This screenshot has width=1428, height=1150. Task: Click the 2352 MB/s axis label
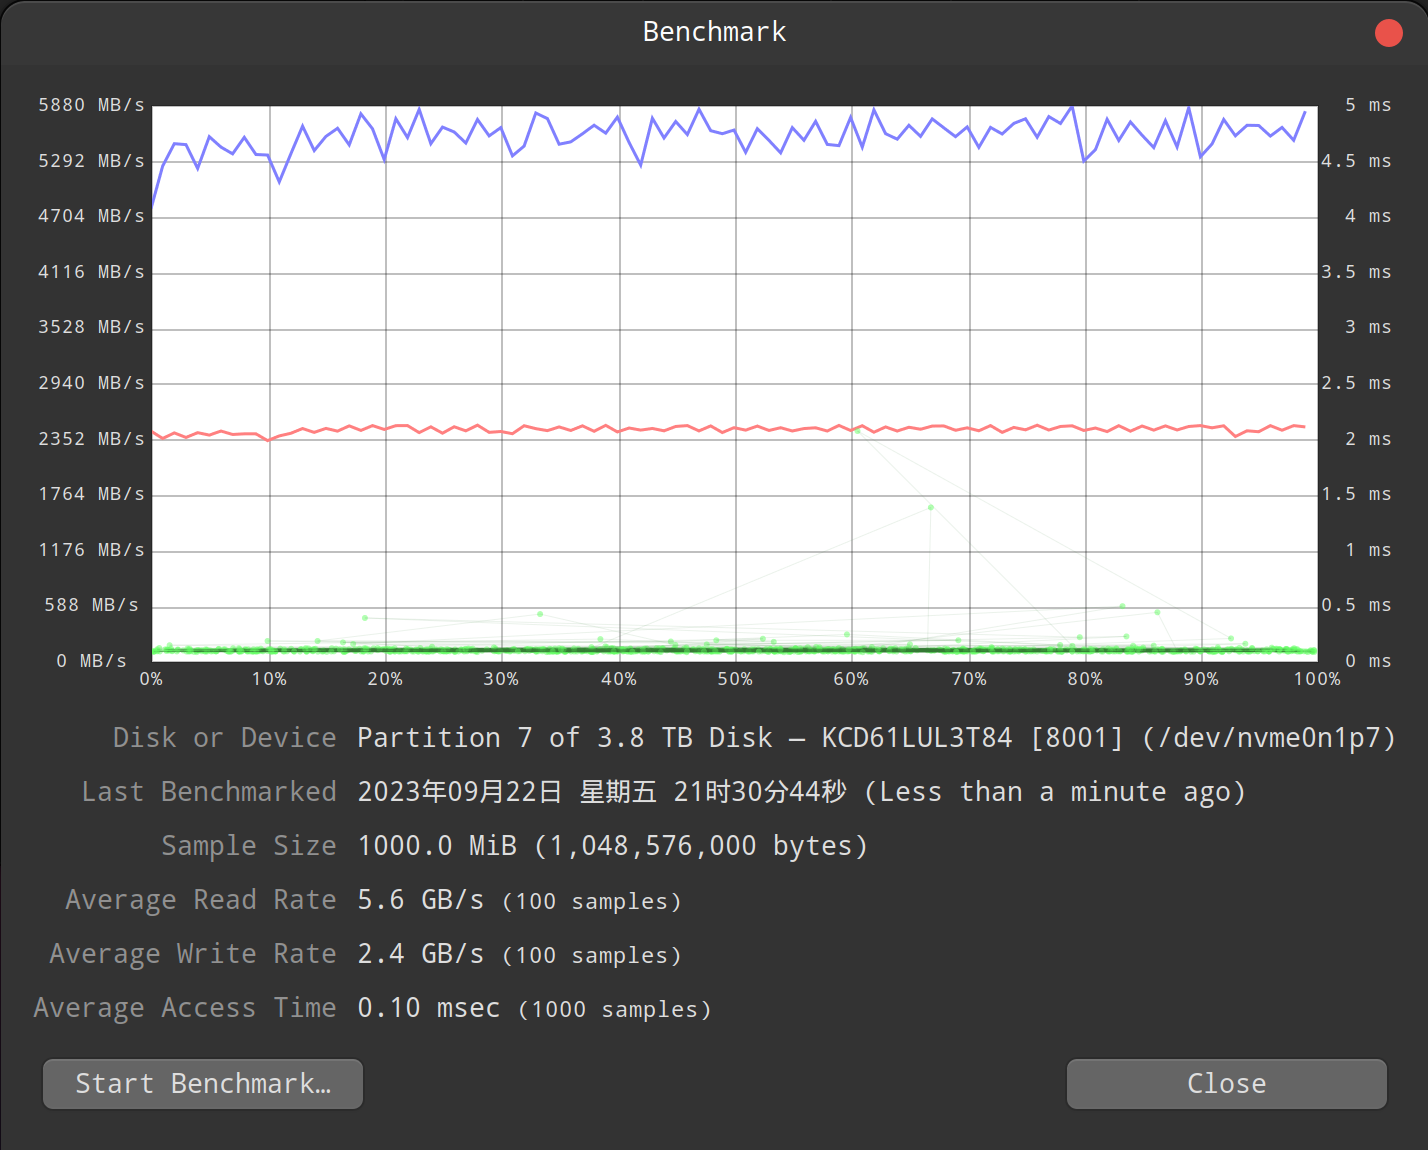pos(91,439)
